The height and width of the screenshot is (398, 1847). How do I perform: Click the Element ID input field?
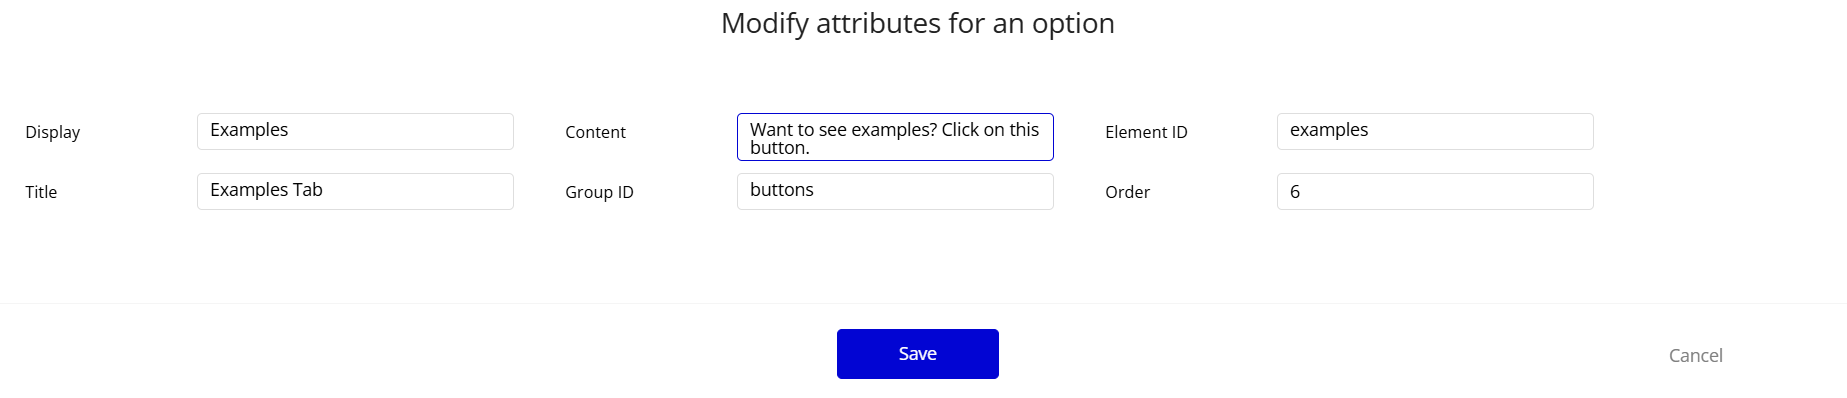(x=1435, y=131)
